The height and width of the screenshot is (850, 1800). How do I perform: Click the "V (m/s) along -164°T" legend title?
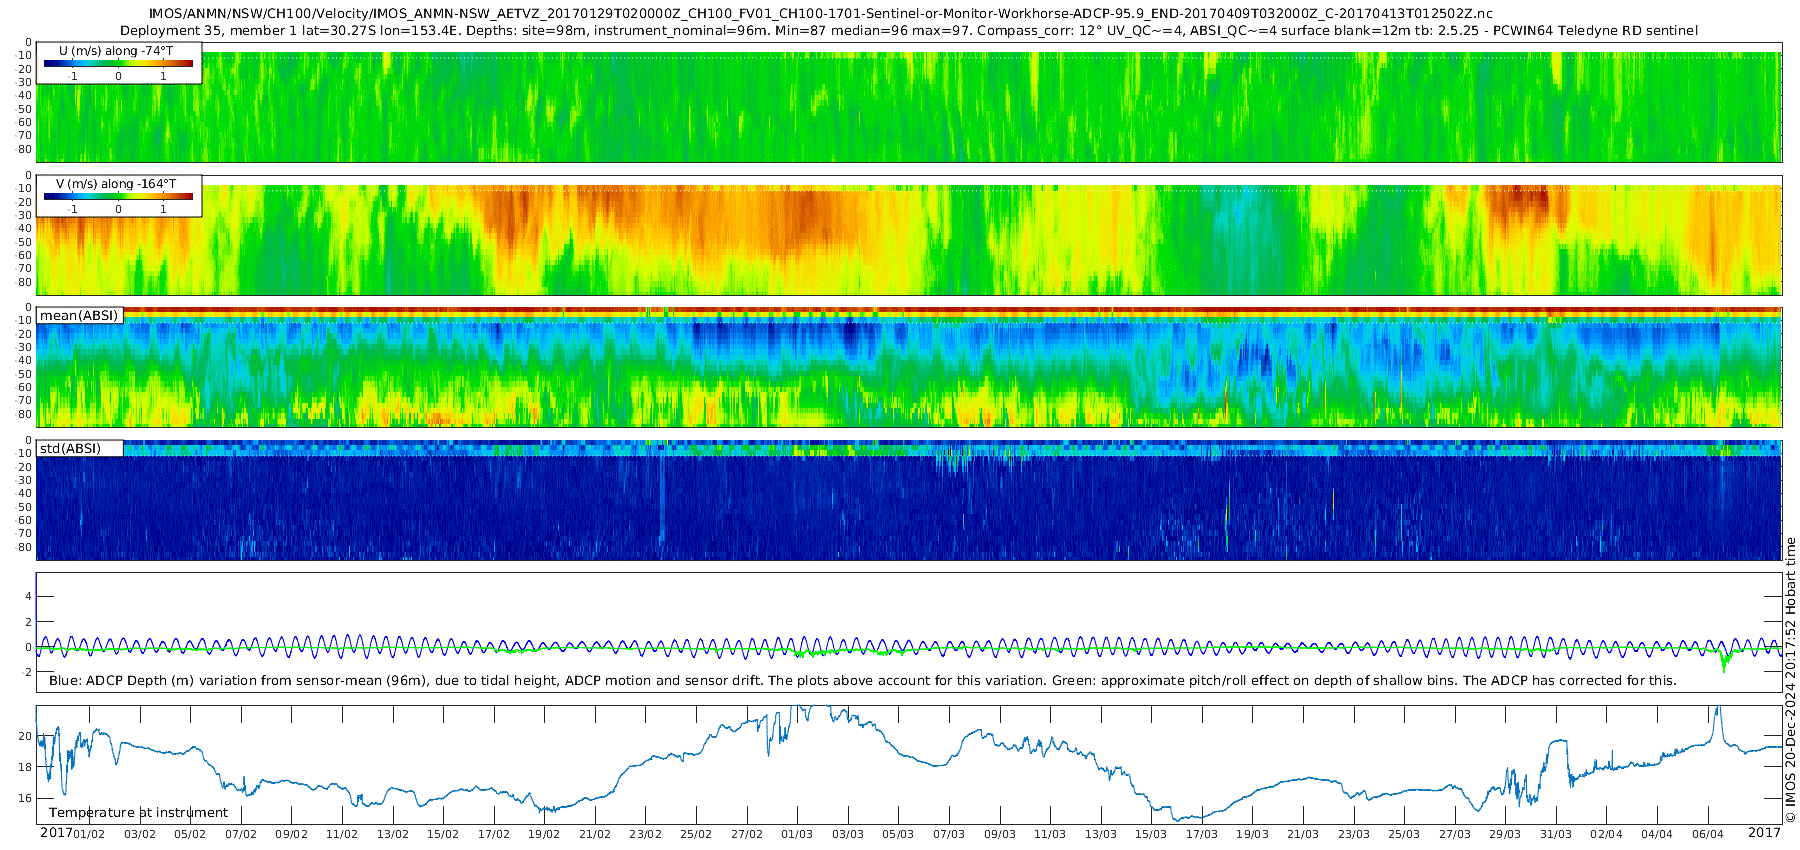click(x=116, y=184)
